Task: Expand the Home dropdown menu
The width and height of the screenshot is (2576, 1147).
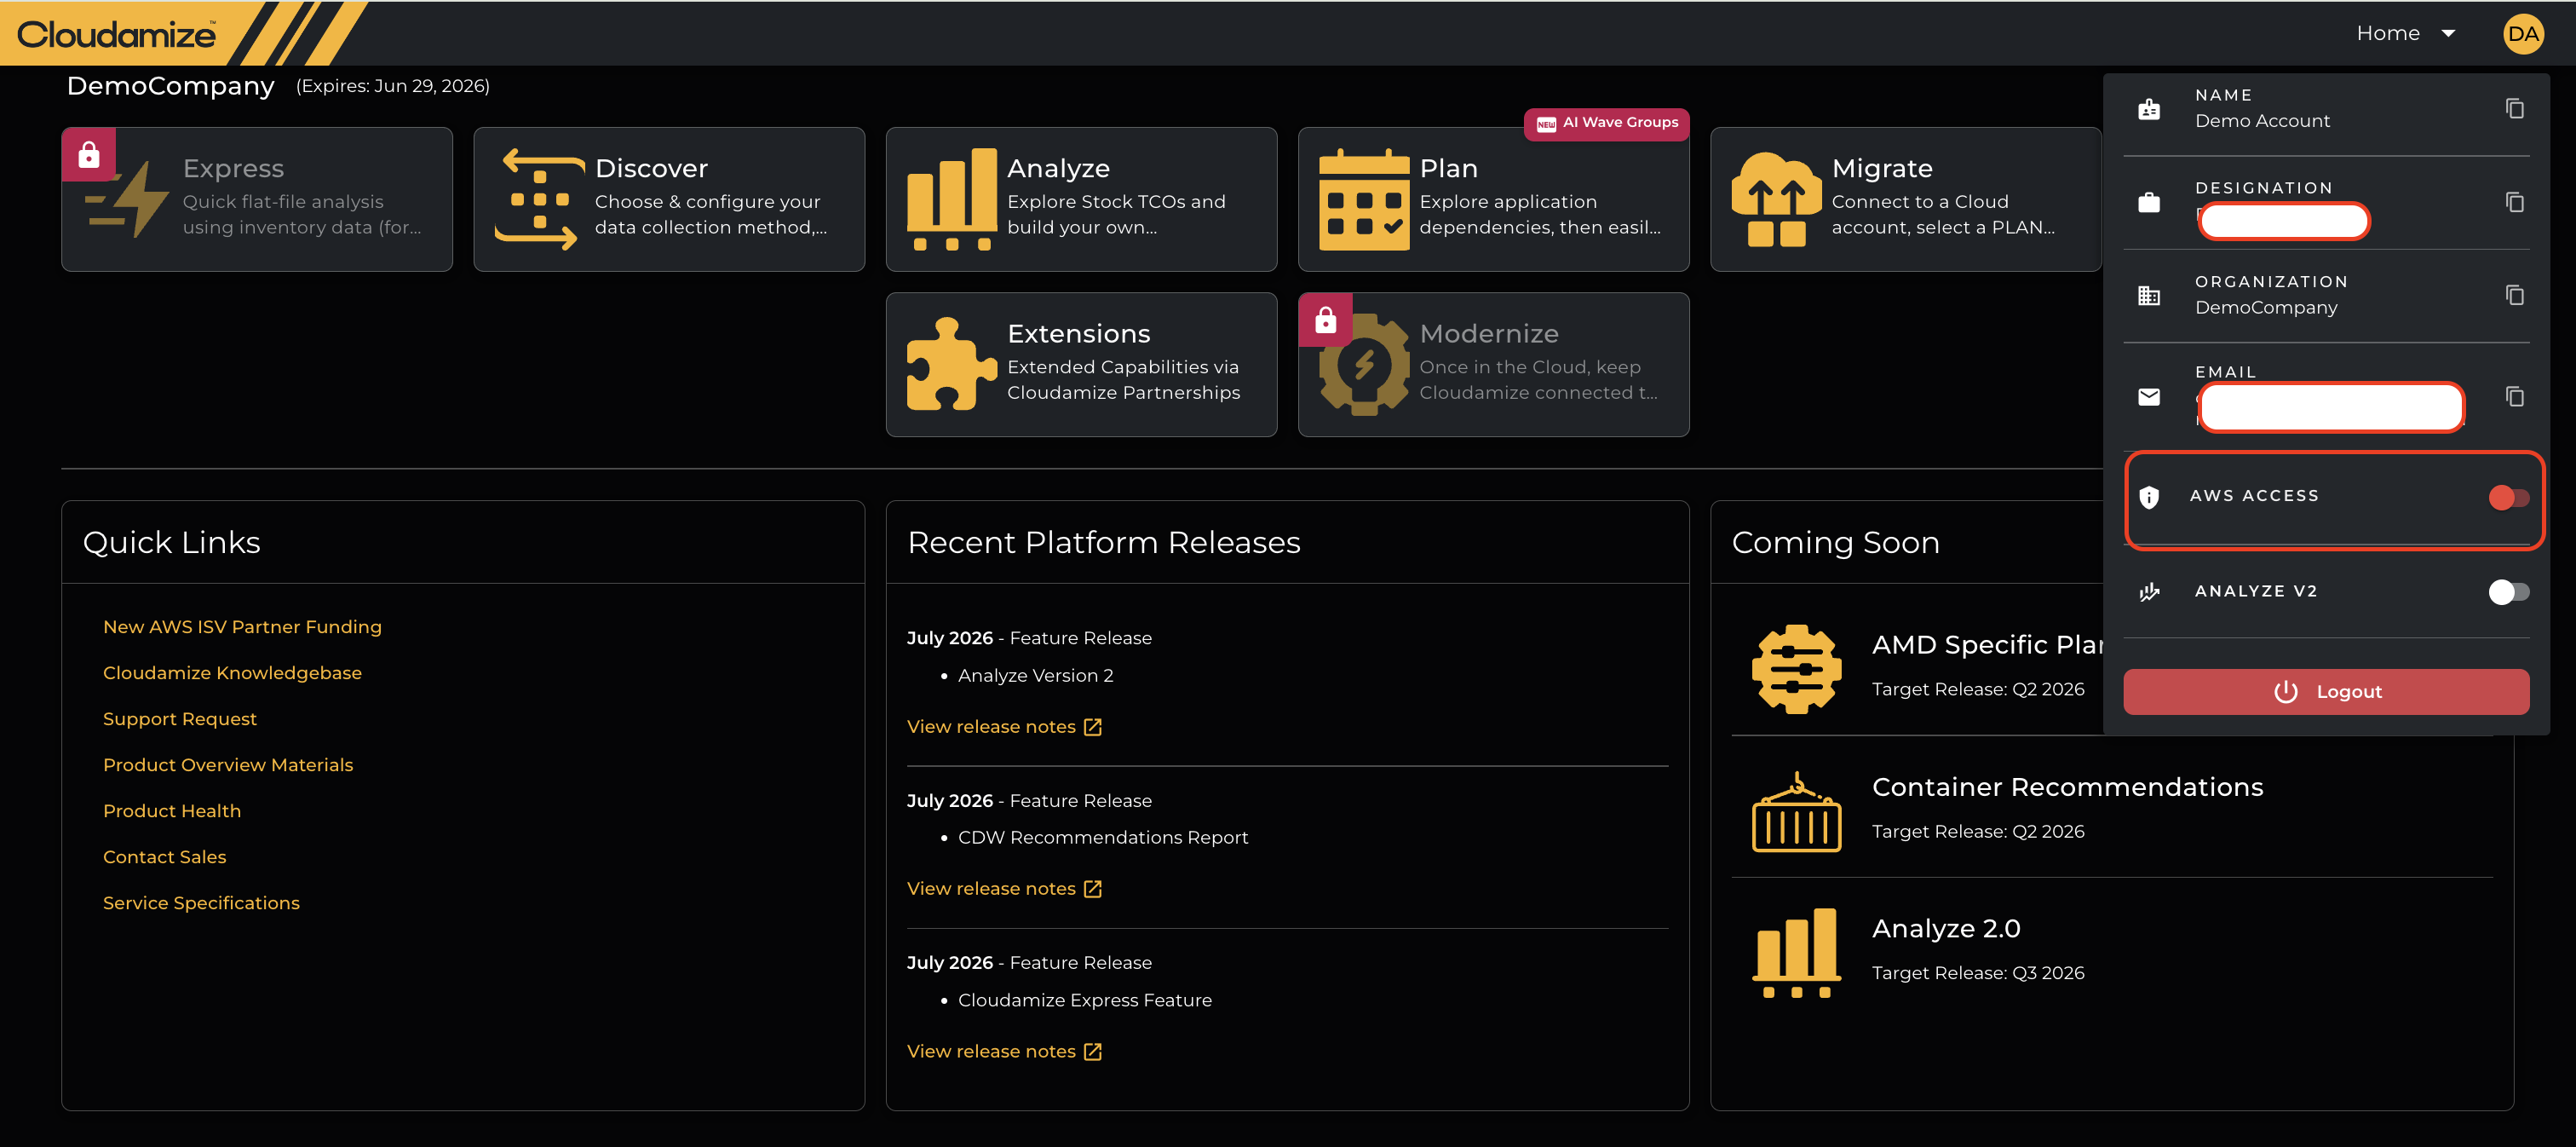Action: tap(2406, 34)
